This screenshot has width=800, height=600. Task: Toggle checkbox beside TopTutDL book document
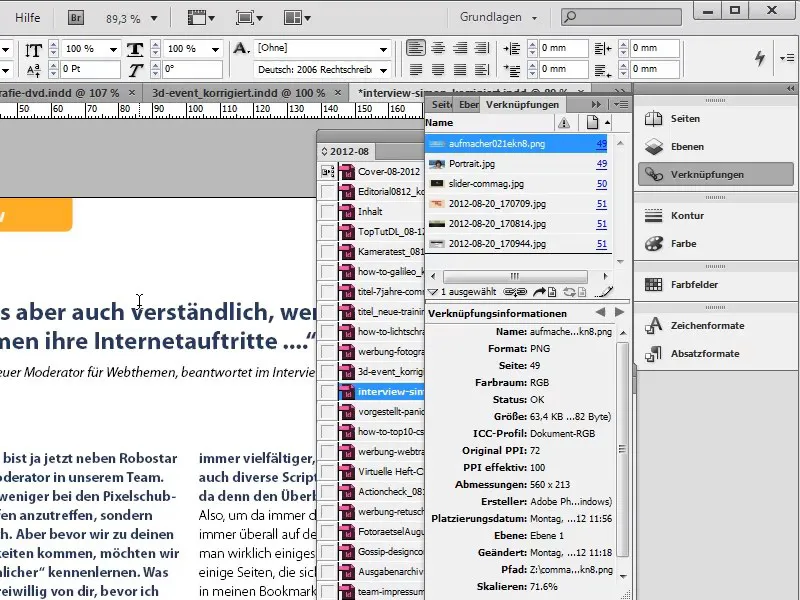point(327,232)
